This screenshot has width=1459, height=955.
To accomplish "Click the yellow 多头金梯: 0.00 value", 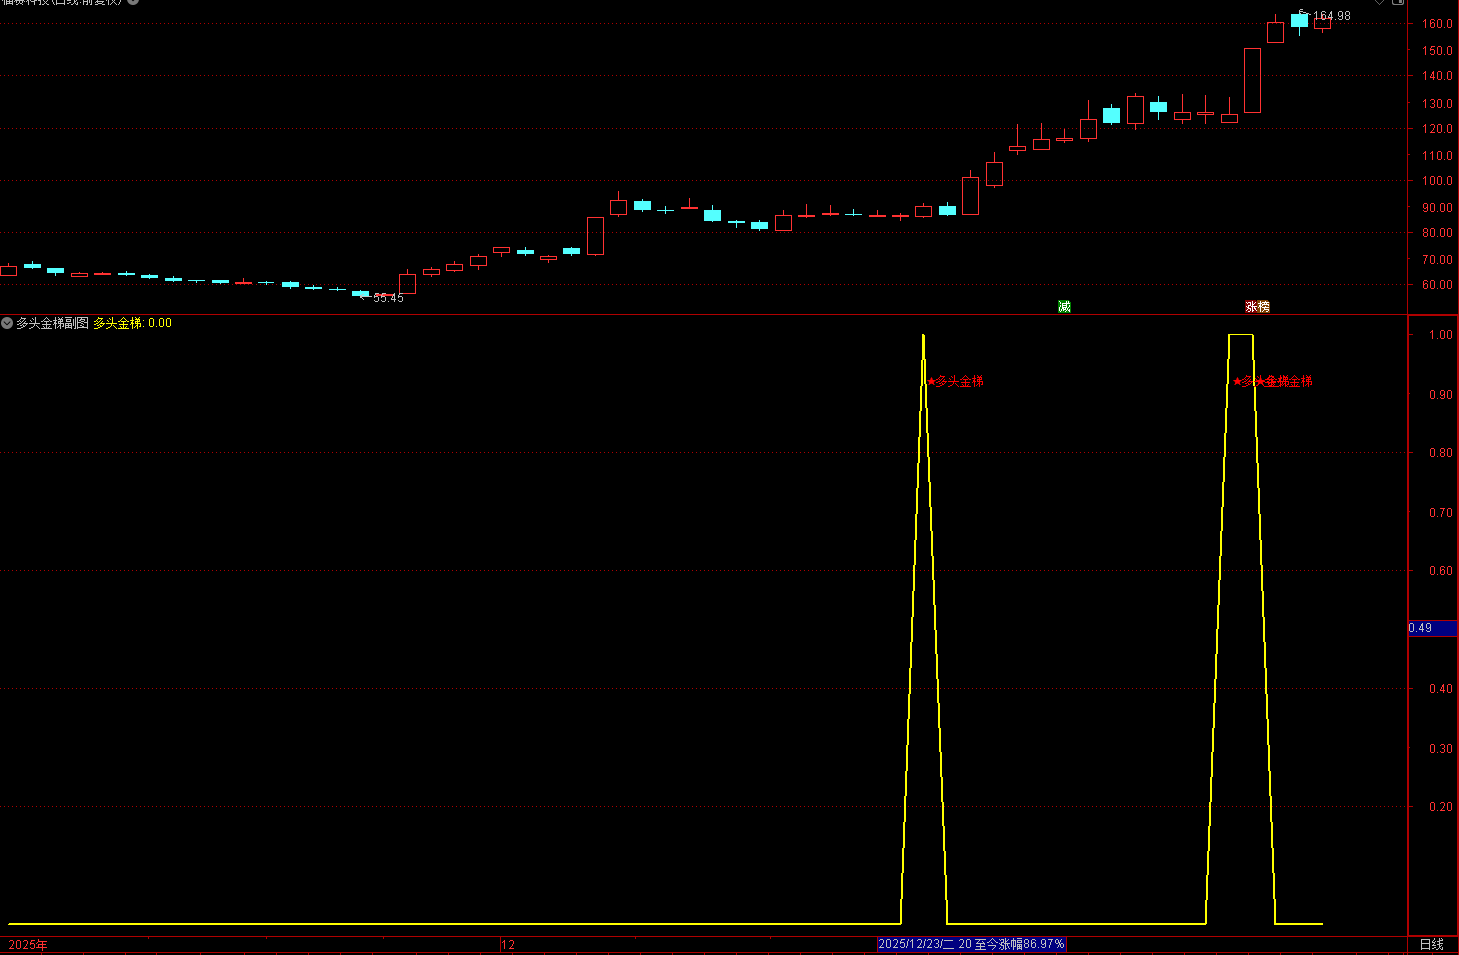I will tap(132, 323).
